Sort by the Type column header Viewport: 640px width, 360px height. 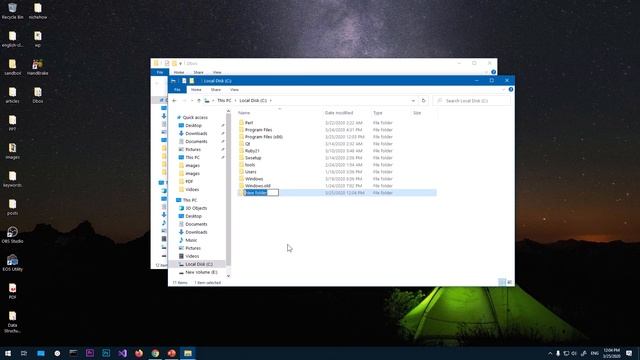point(378,113)
